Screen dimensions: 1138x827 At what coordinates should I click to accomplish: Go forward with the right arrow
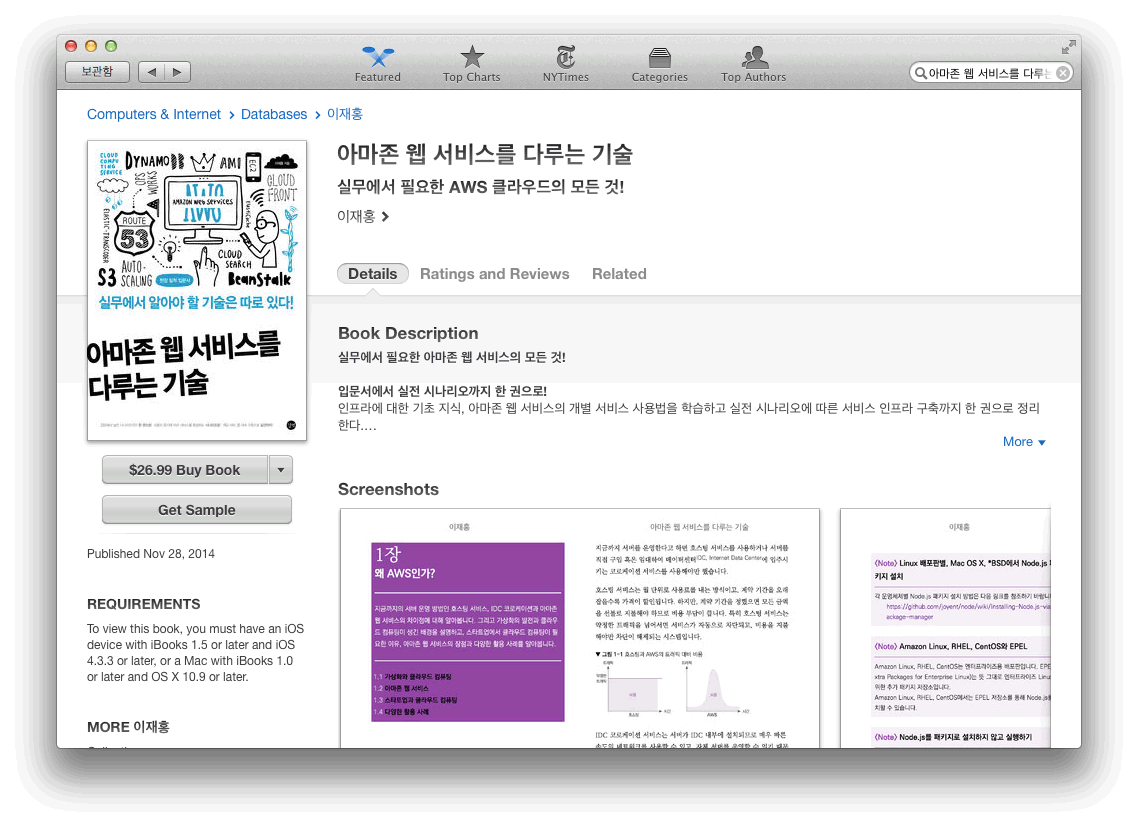point(177,72)
